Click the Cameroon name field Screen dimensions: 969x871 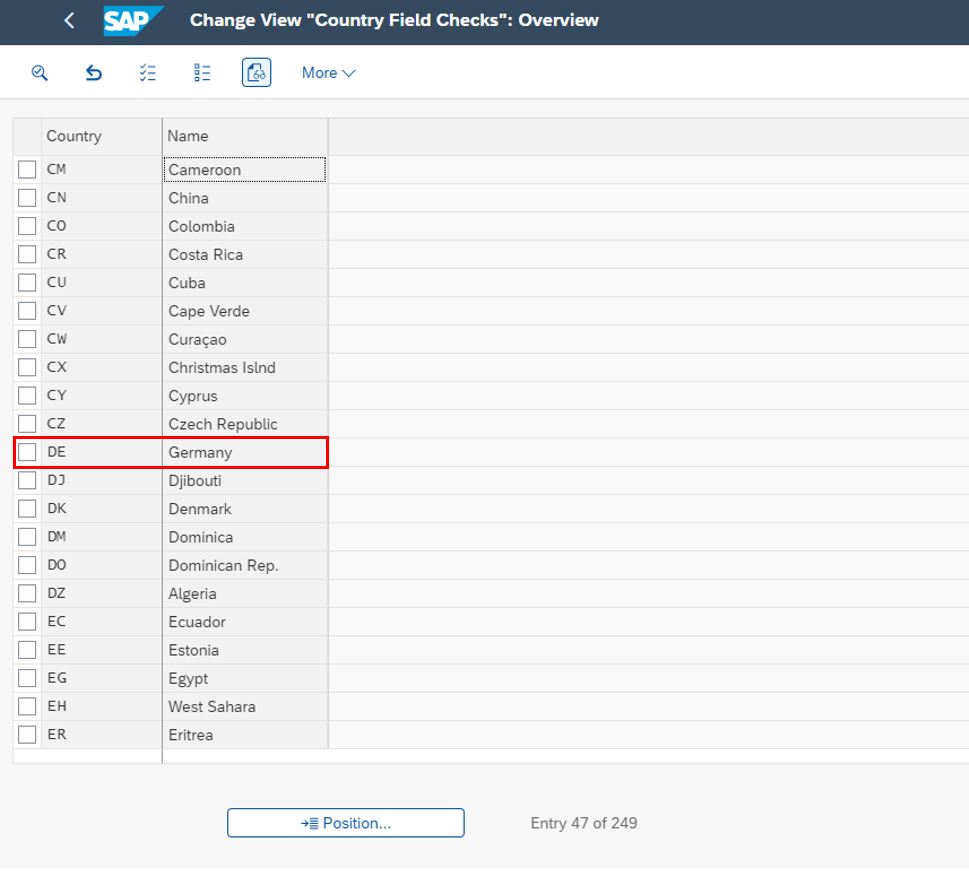[x=244, y=170]
